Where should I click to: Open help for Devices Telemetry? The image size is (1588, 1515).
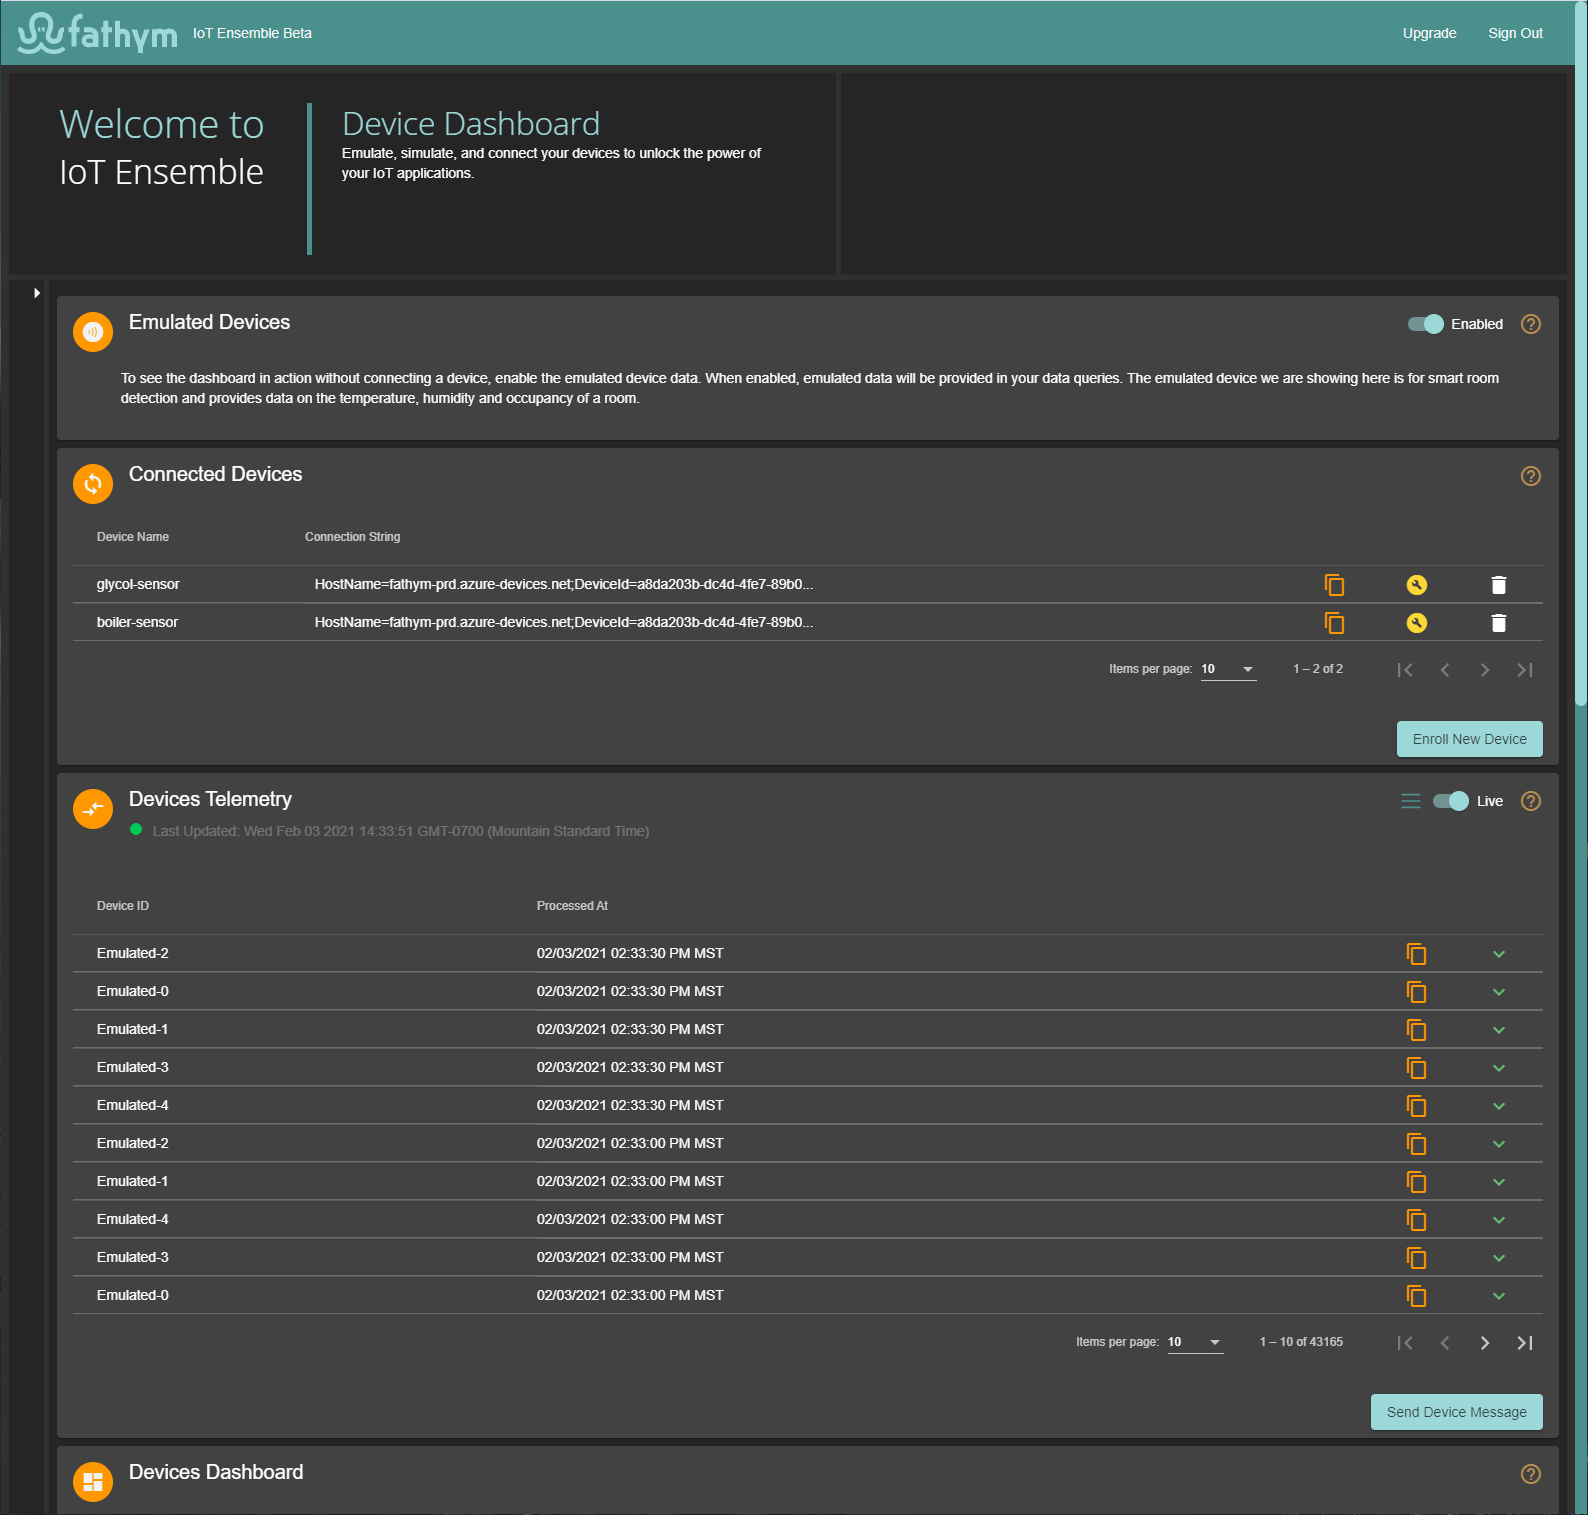pos(1530,801)
